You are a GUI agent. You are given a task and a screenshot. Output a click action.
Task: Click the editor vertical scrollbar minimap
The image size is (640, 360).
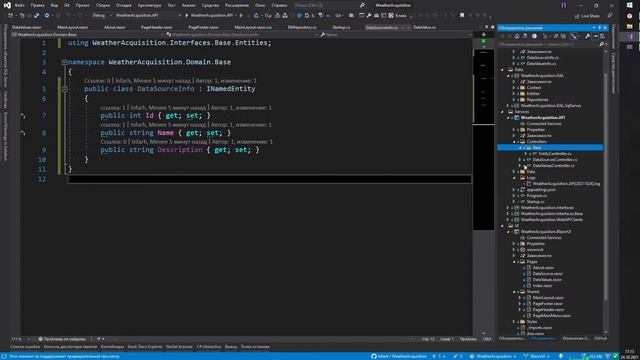[483, 139]
